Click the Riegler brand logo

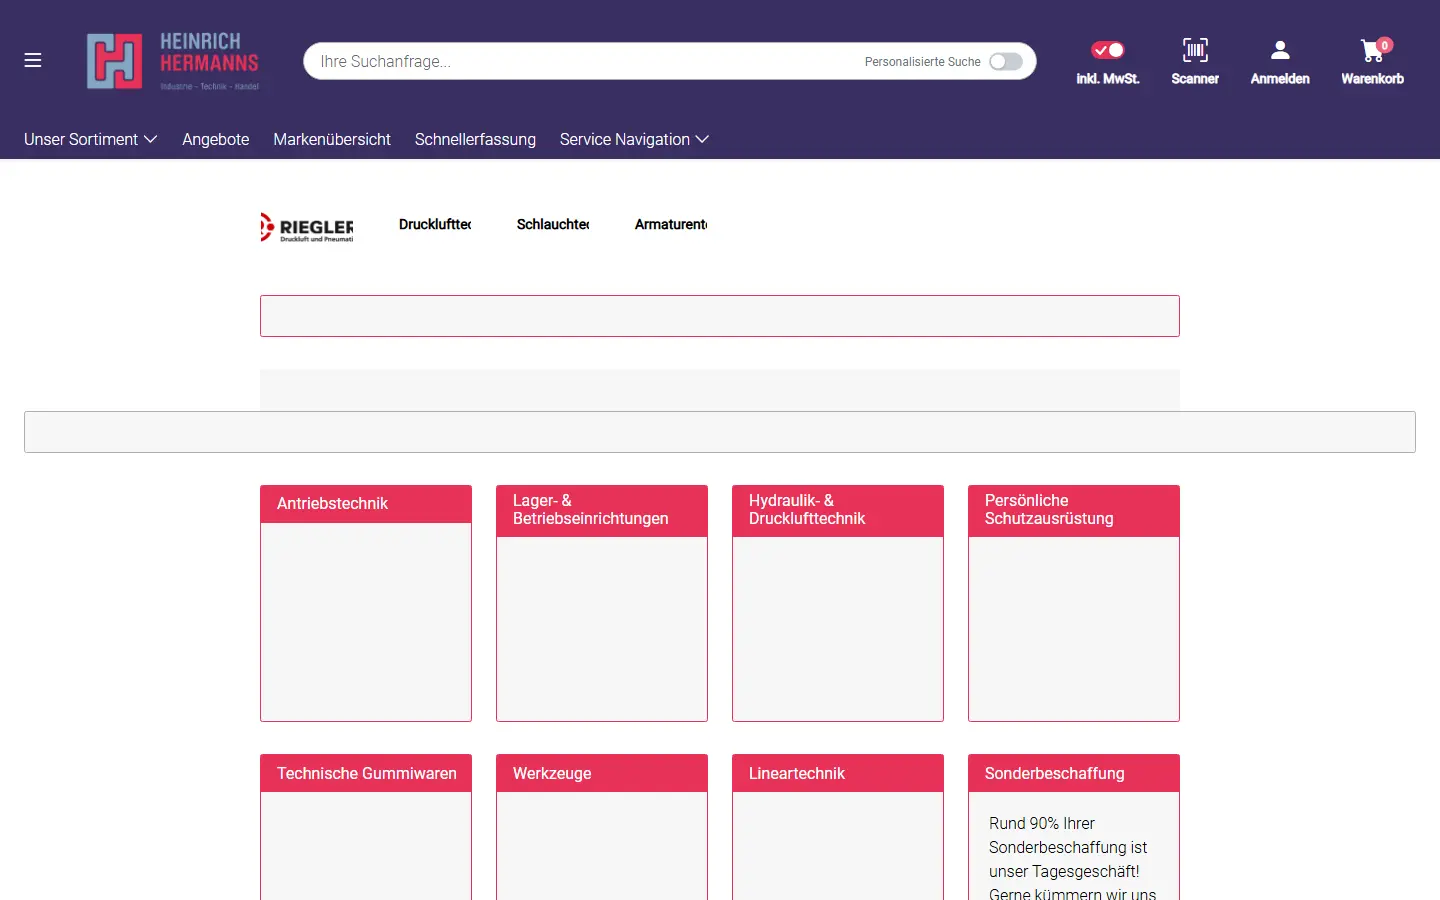[307, 227]
